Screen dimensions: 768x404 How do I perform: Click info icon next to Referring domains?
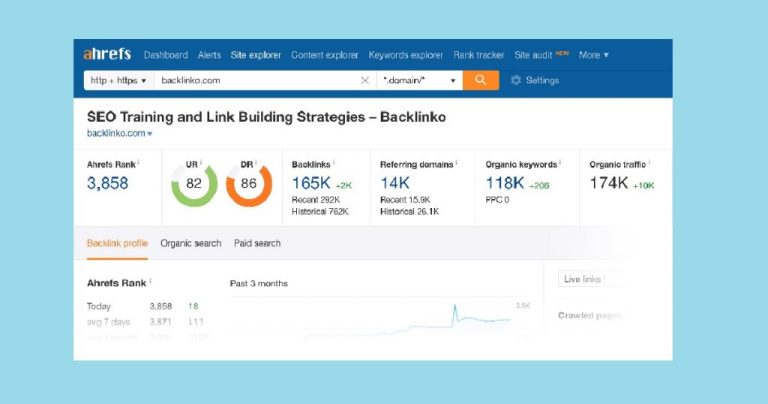(x=456, y=163)
